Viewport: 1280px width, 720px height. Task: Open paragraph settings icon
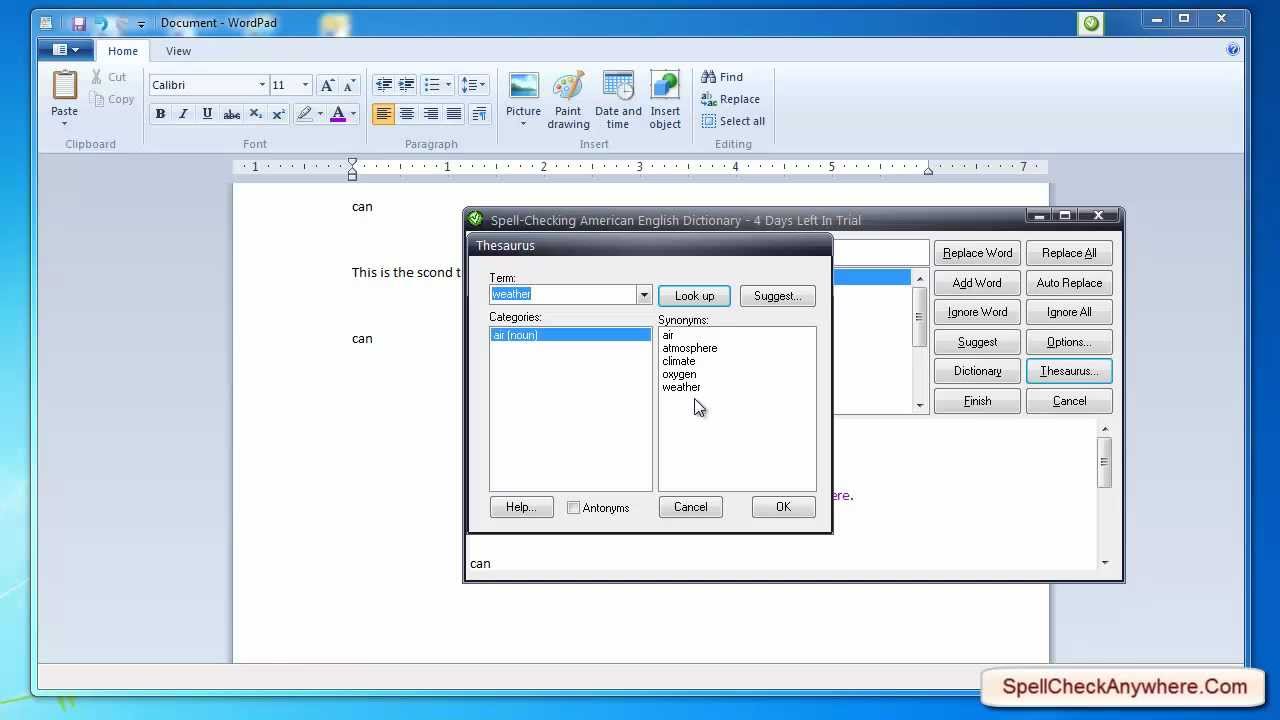coord(479,114)
